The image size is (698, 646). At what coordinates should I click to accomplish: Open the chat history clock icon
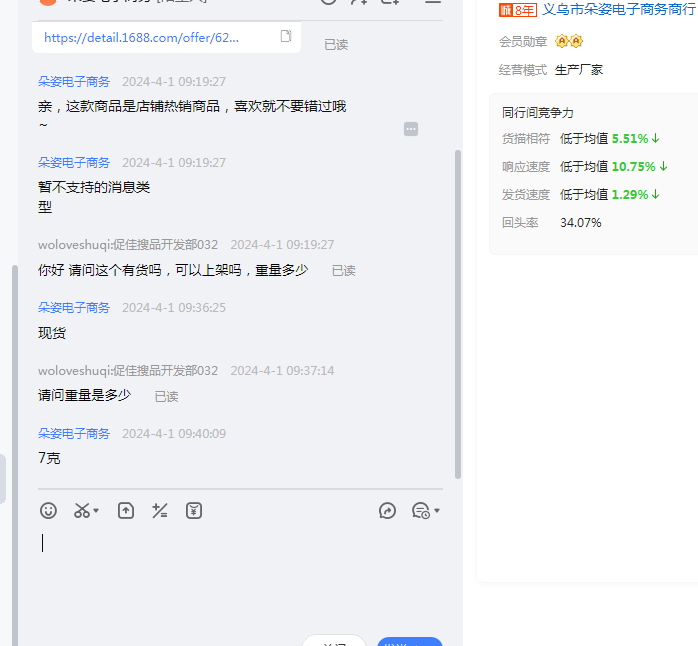coord(421,511)
